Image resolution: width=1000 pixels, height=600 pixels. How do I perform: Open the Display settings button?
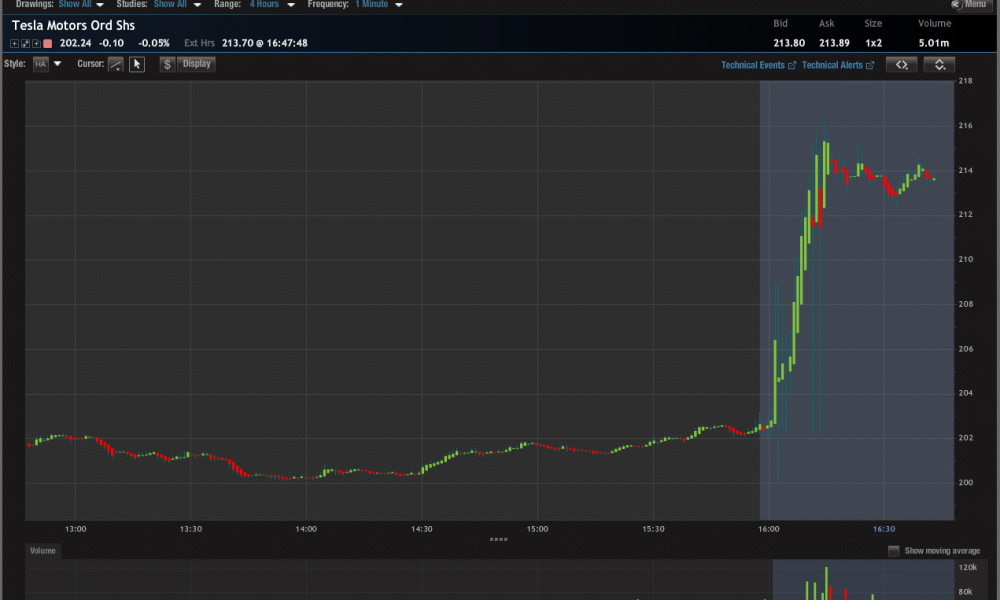coord(196,64)
